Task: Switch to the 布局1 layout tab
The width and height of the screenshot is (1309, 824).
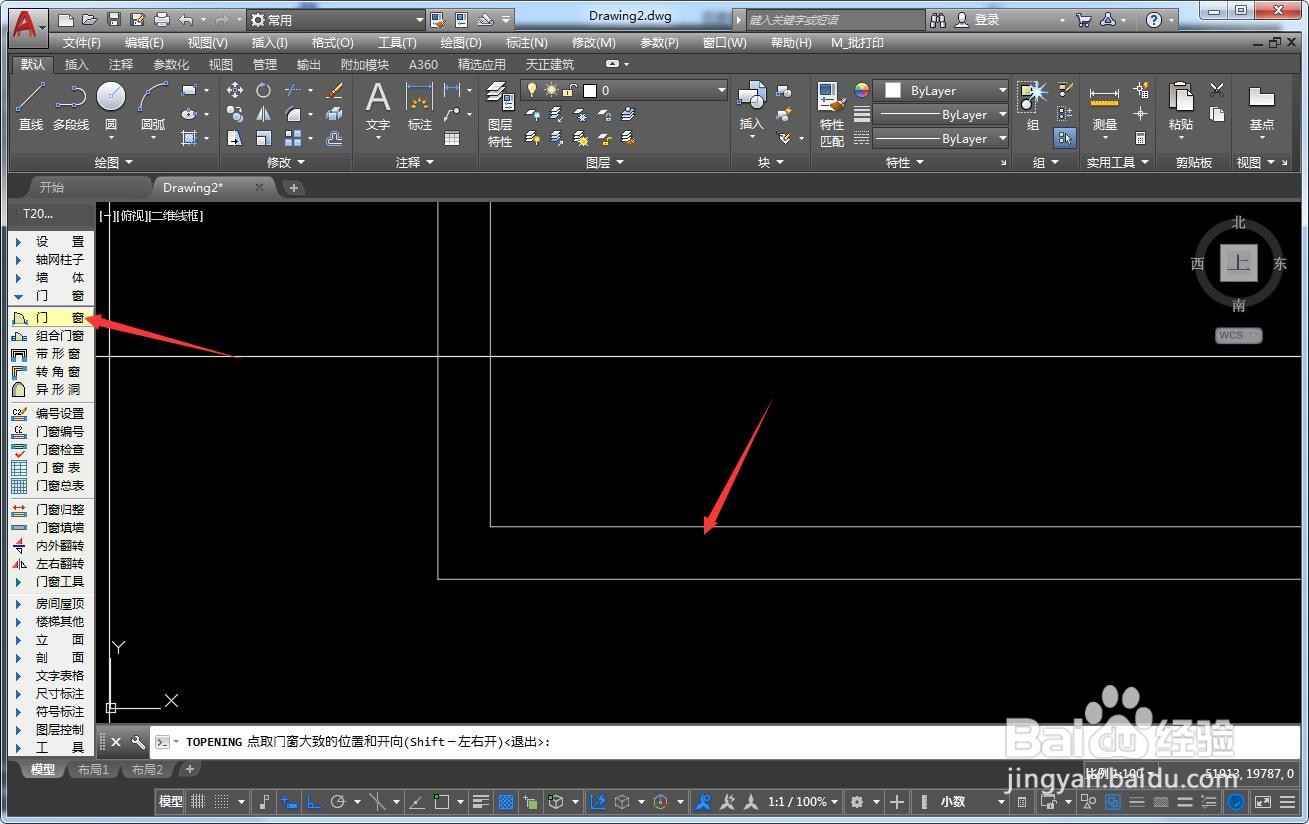Action: [x=93, y=770]
